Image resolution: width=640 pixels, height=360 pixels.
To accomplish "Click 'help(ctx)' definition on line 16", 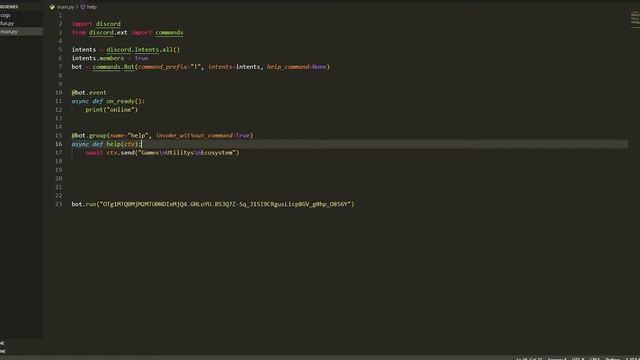I will (122, 144).
